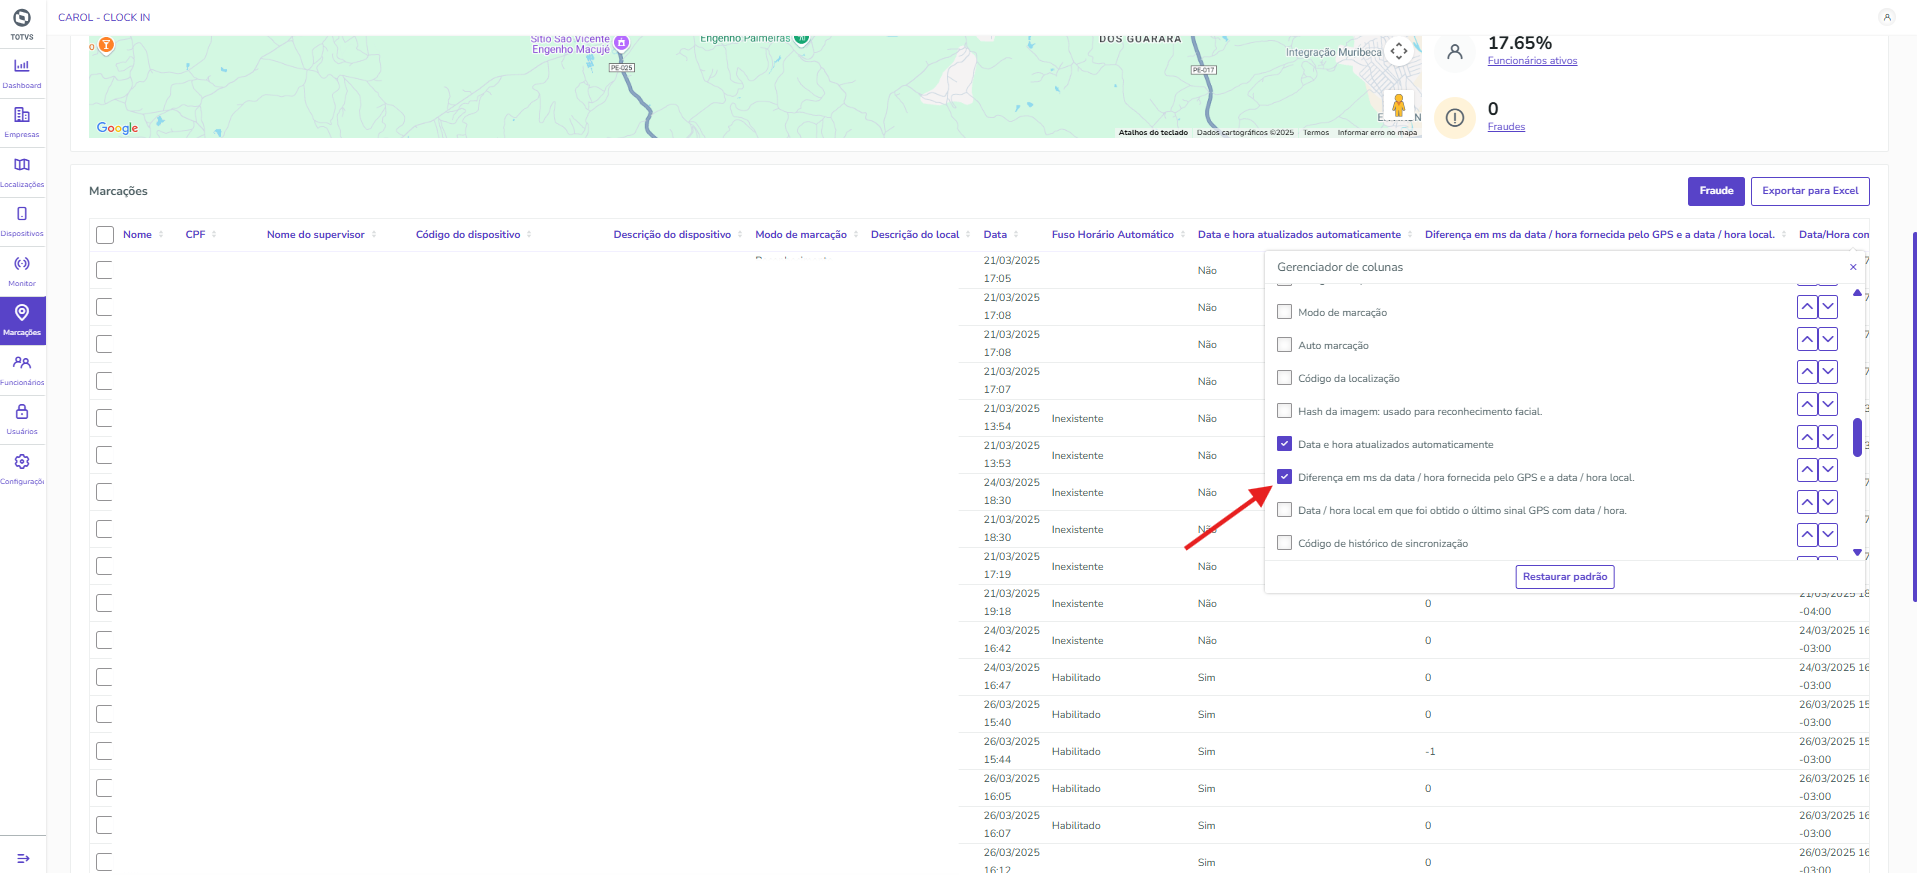
Task: Open the Empresas section in sidebar
Action: [22, 122]
